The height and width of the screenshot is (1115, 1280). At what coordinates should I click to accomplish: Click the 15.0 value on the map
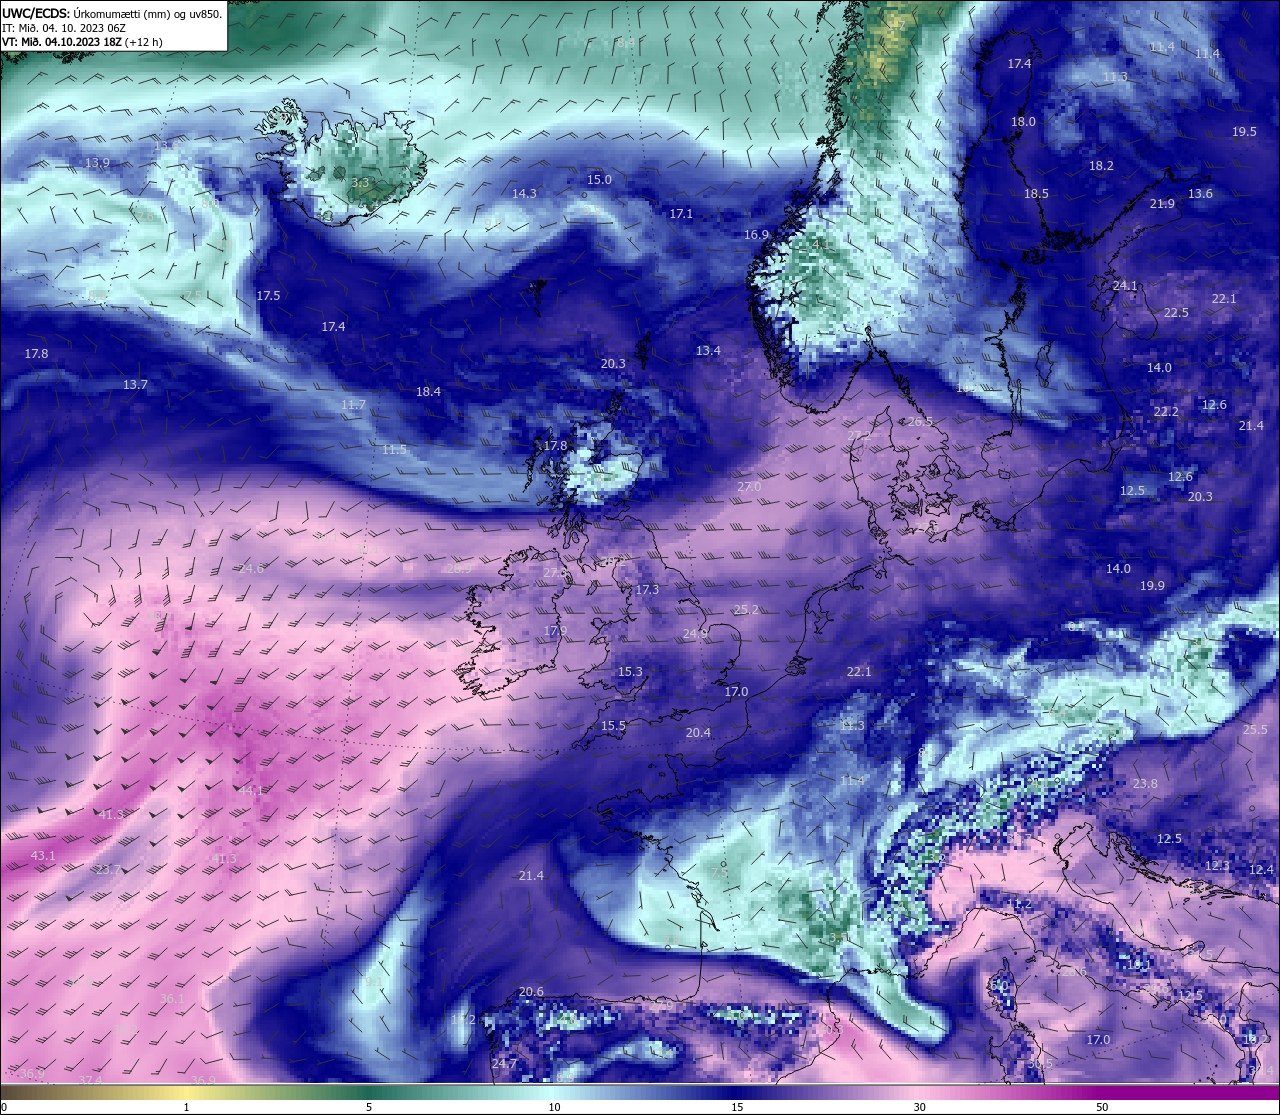point(599,180)
